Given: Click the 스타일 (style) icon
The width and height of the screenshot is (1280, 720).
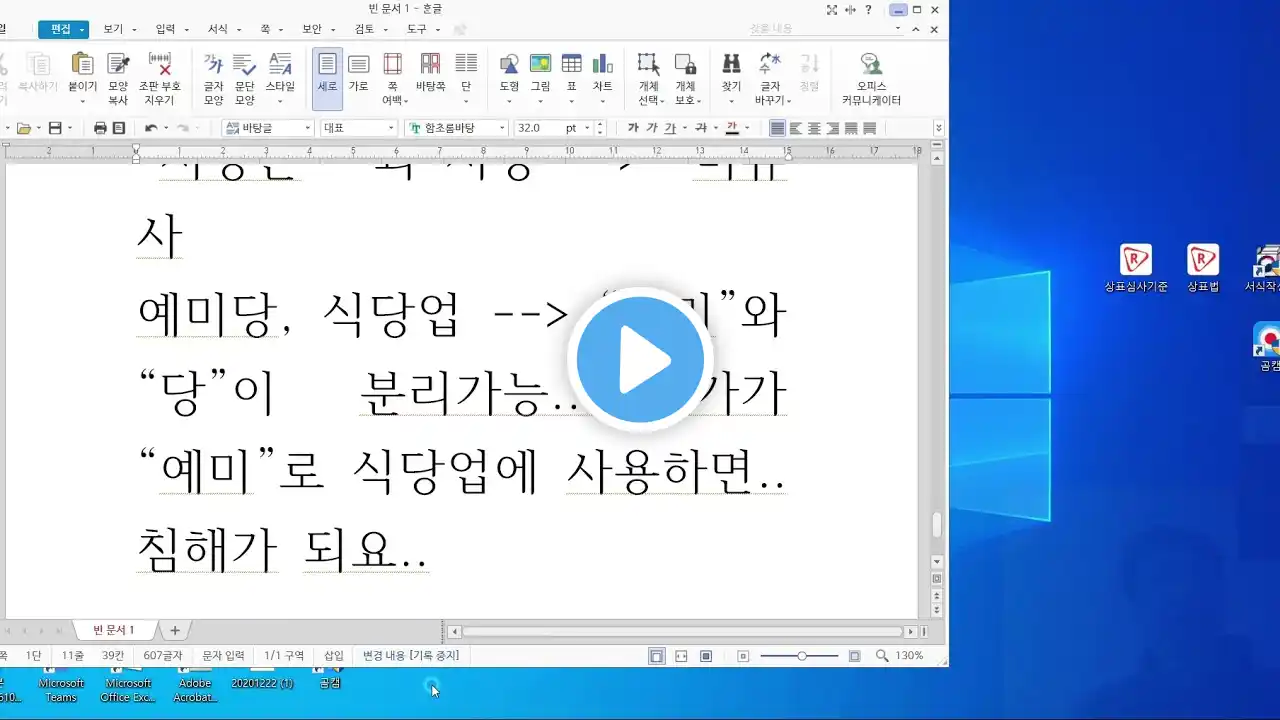Looking at the screenshot, I should point(280,64).
